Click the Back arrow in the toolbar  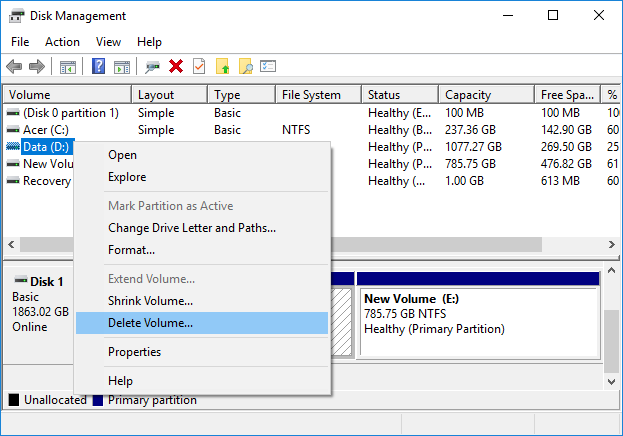pyautogui.click(x=14, y=67)
